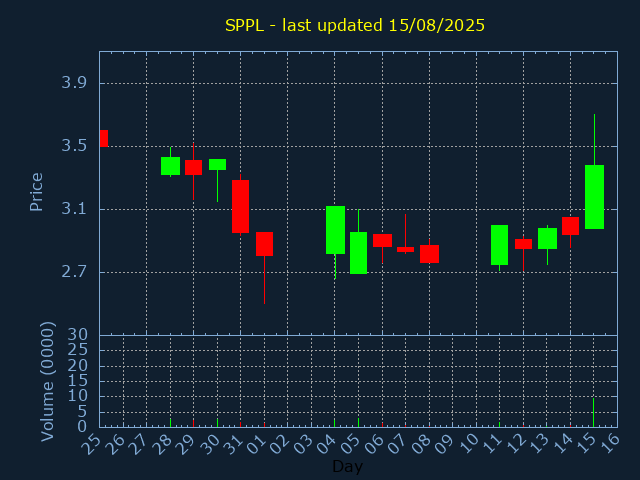Click the 3.1 price tick label
640x480 pixels.
point(74,209)
